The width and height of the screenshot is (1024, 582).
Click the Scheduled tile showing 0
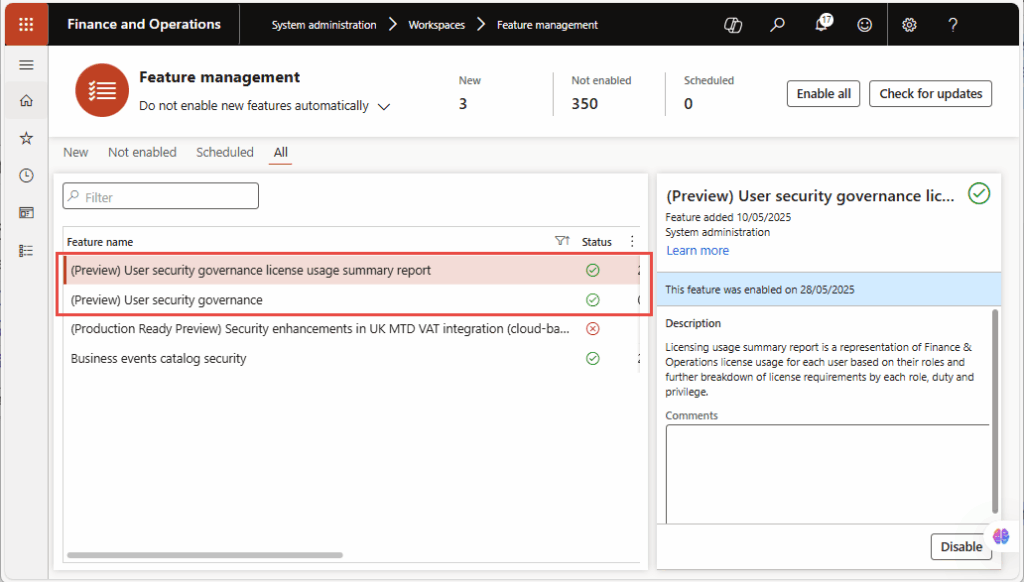click(x=709, y=93)
